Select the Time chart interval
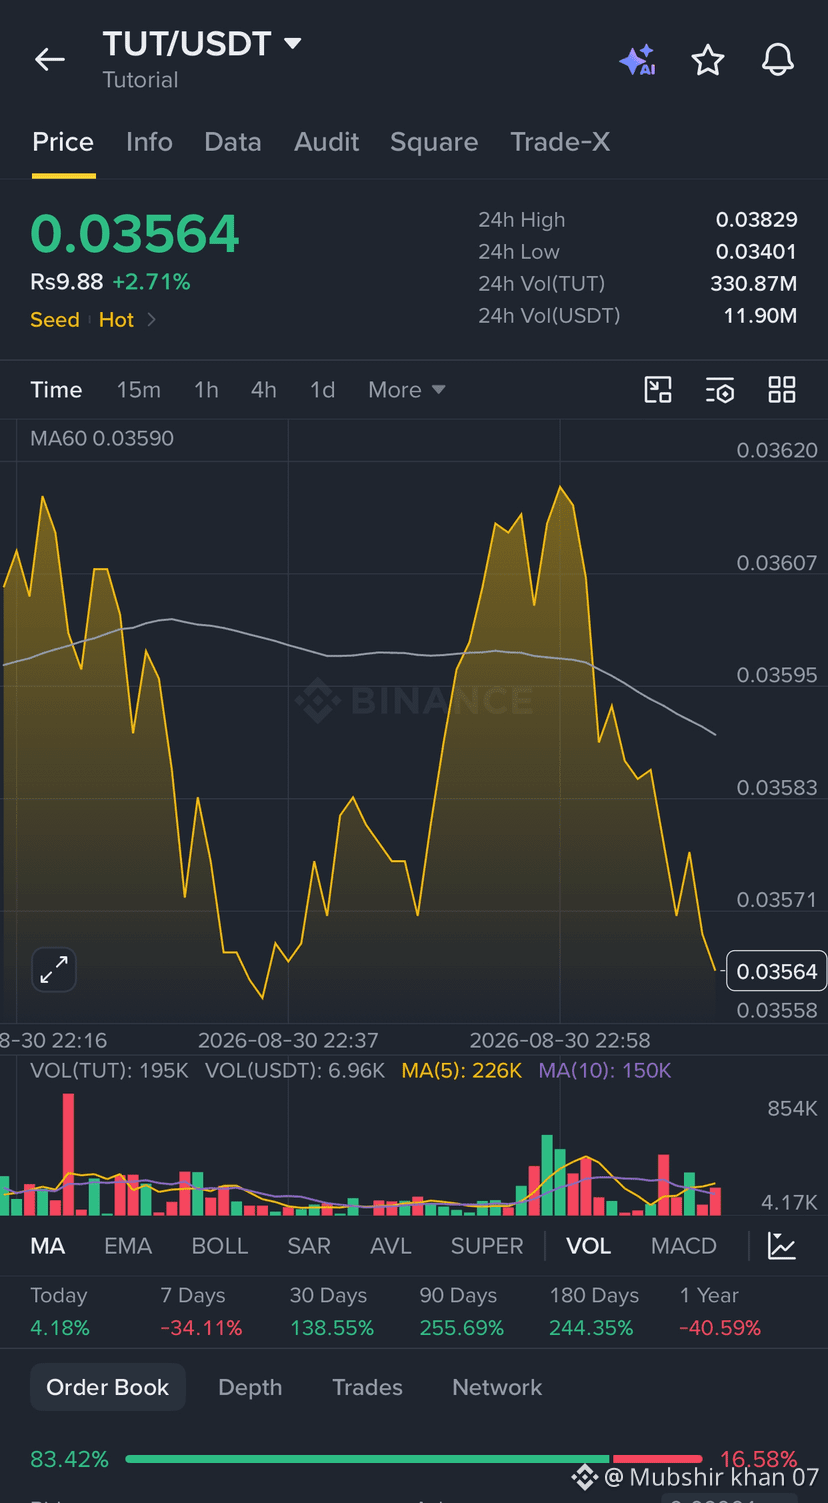 [56, 390]
